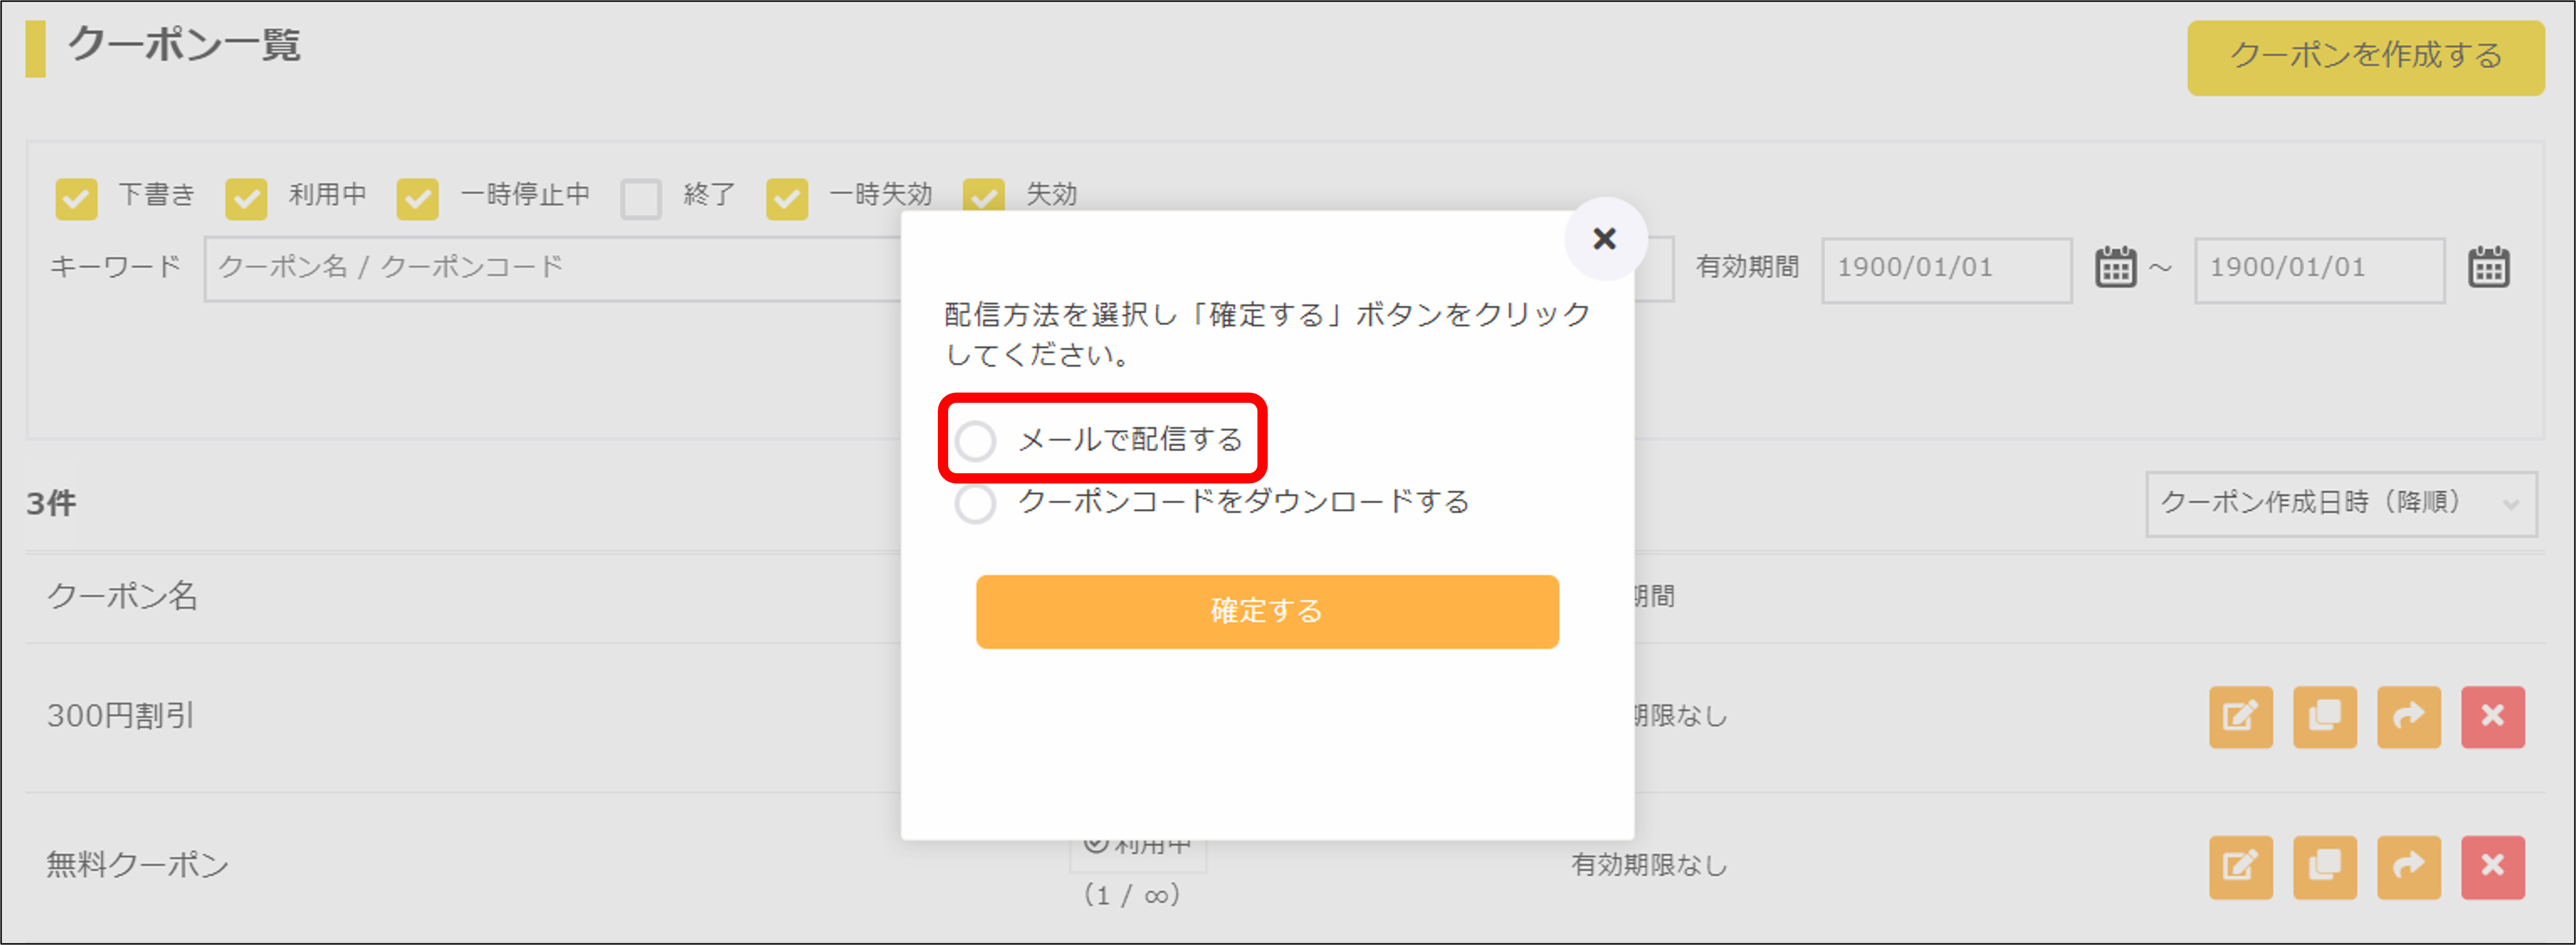This screenshot has width=2576, height=945.
Task: Select クーポンコードをダウンロードする radio option
Action: pyautogui.click(x=975, y=503)
